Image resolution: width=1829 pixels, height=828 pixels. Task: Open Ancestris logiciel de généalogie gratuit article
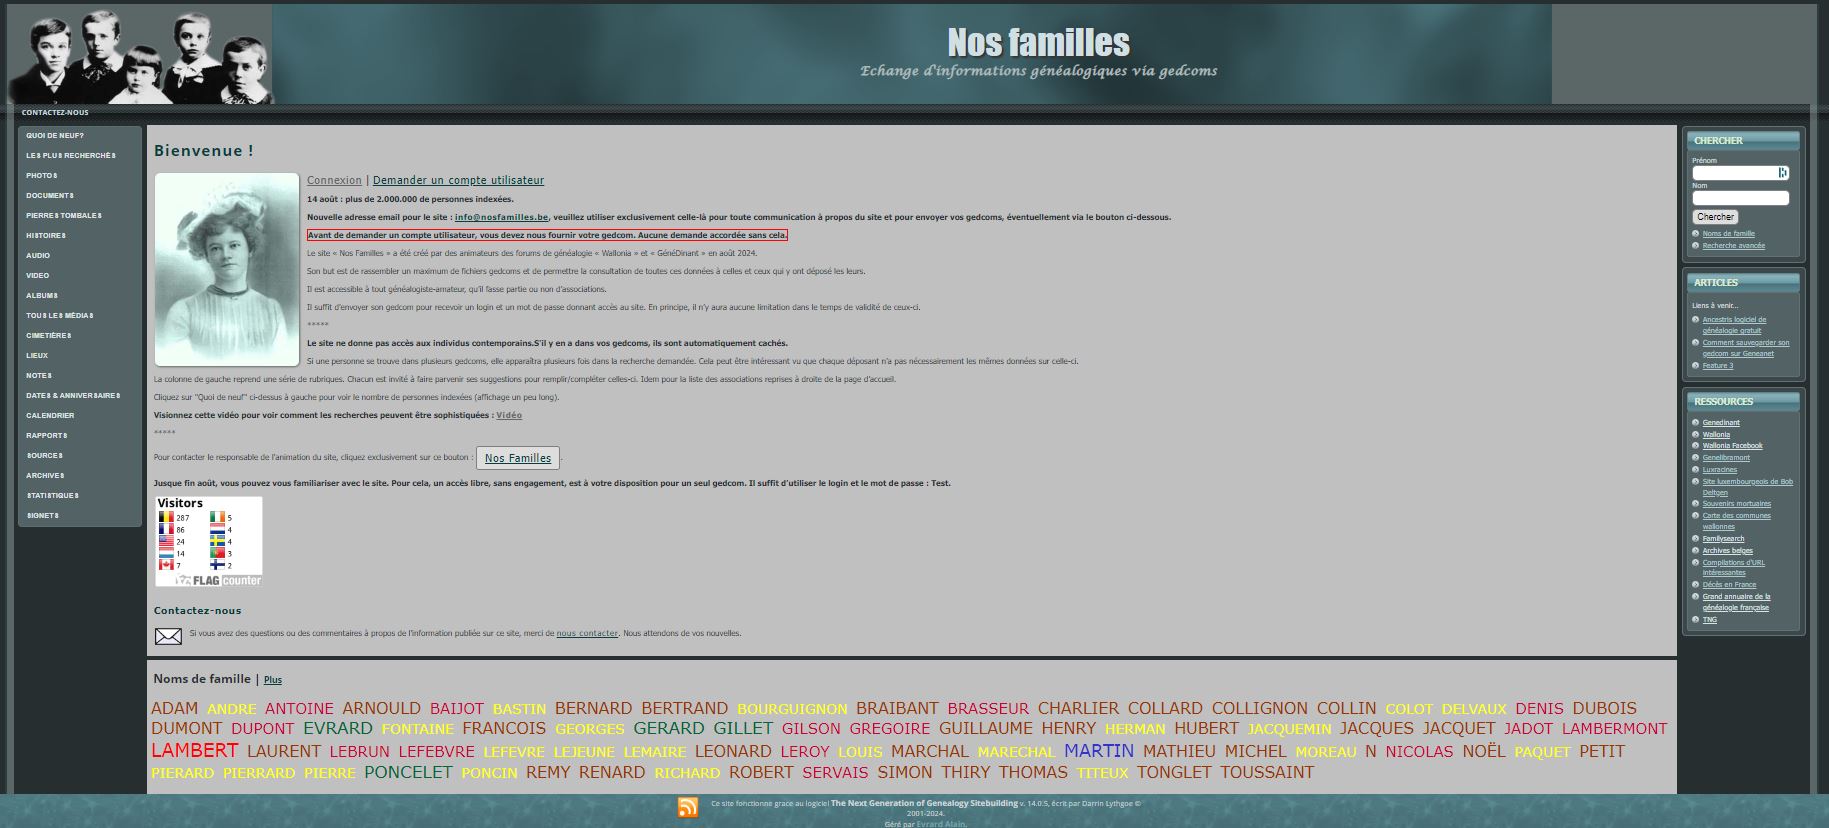(x=1734, y=325)
